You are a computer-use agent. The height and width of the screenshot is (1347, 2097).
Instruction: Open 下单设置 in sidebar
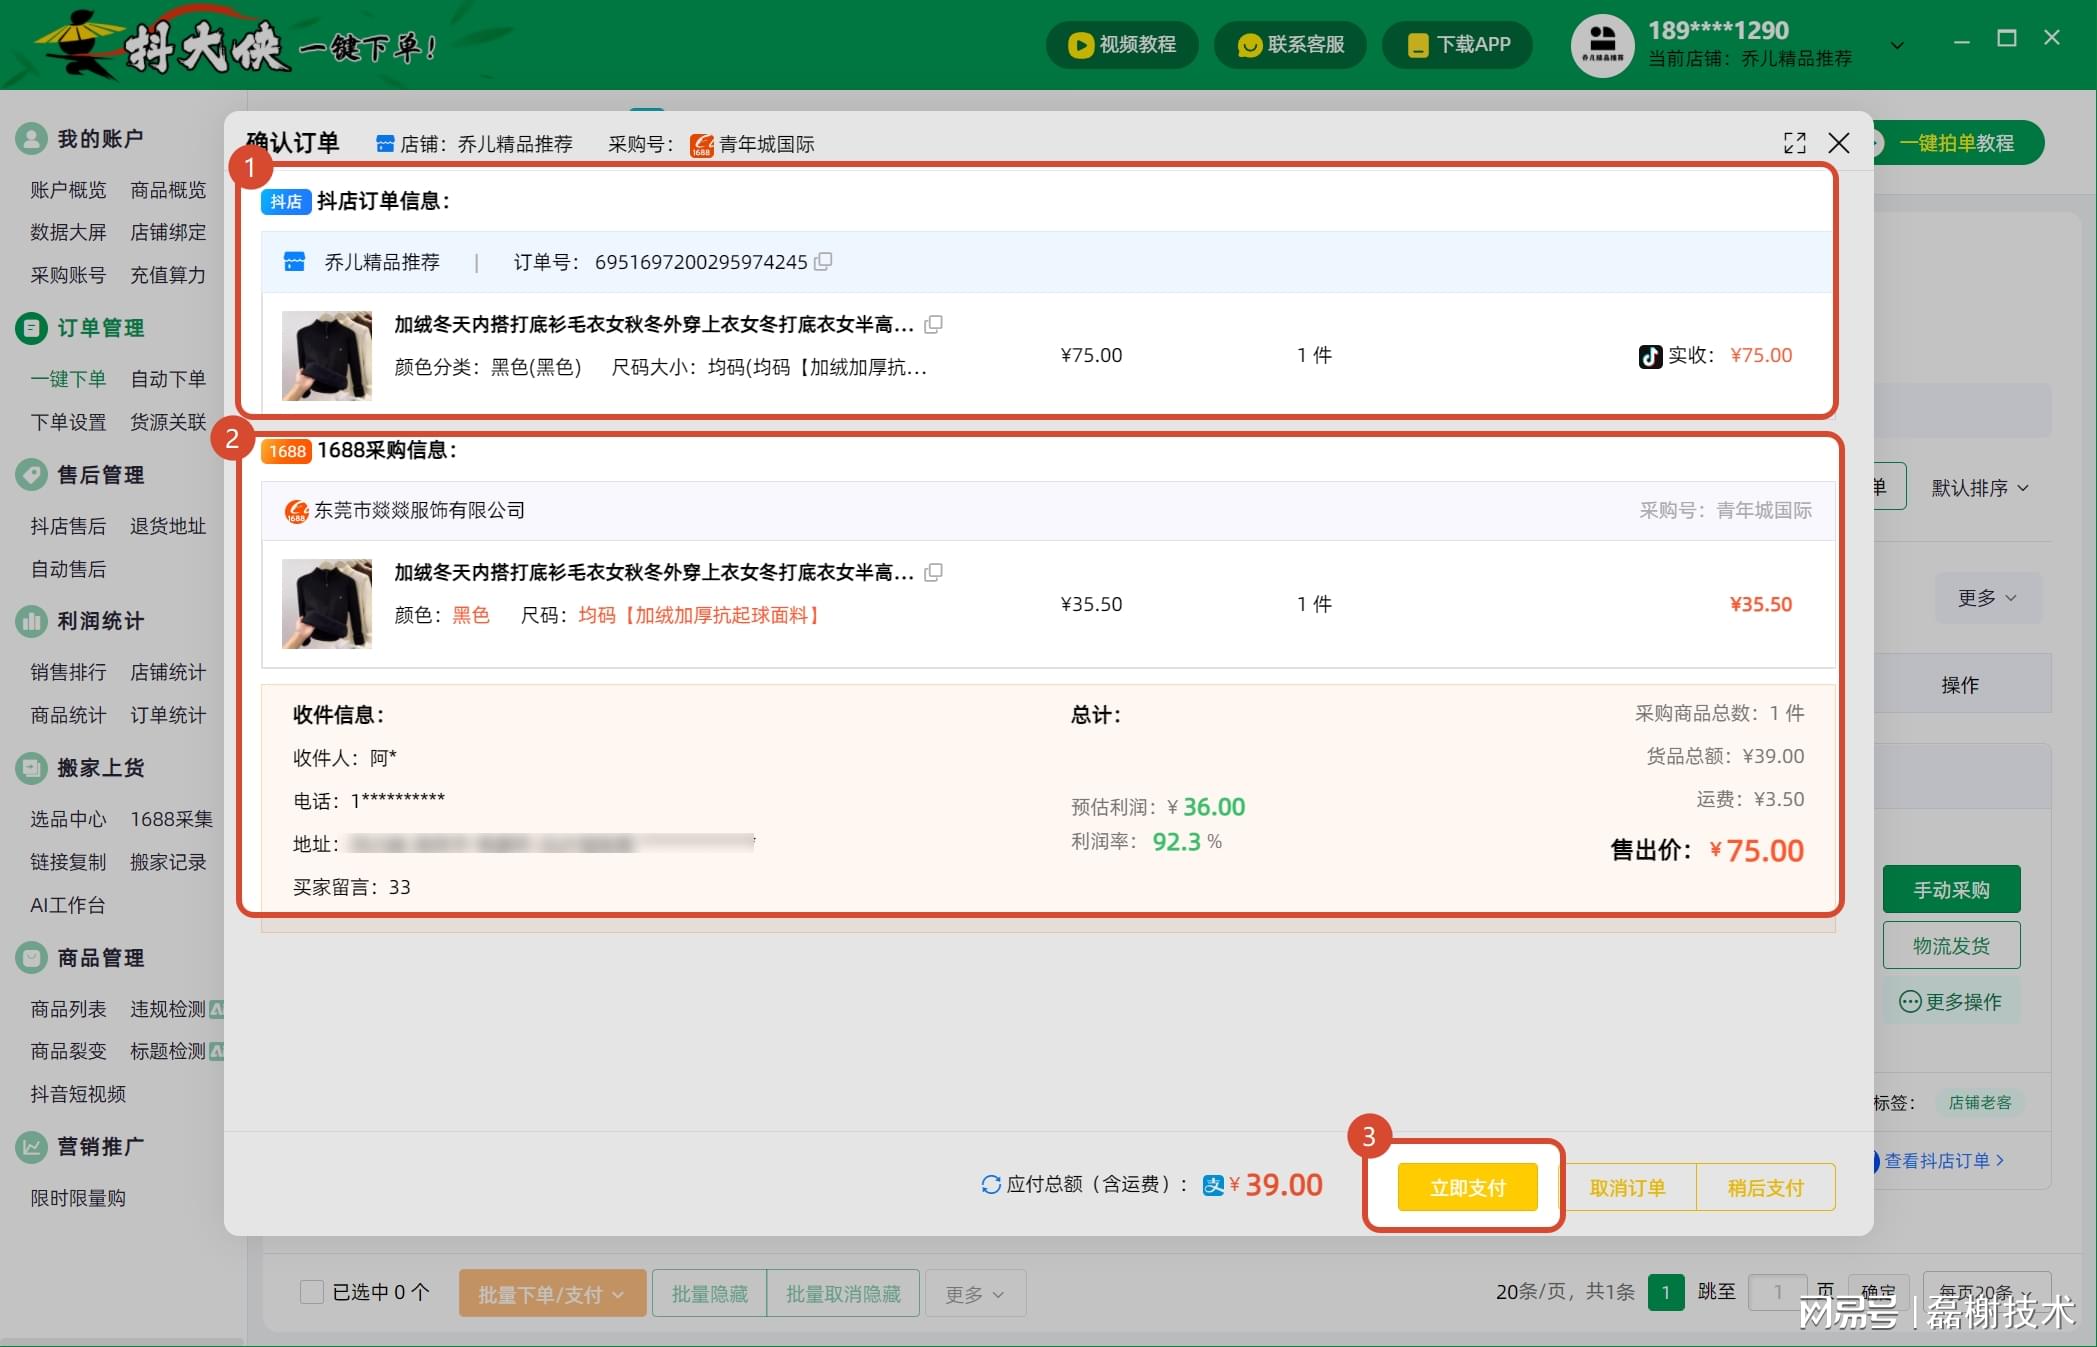[x=68, y=422]
